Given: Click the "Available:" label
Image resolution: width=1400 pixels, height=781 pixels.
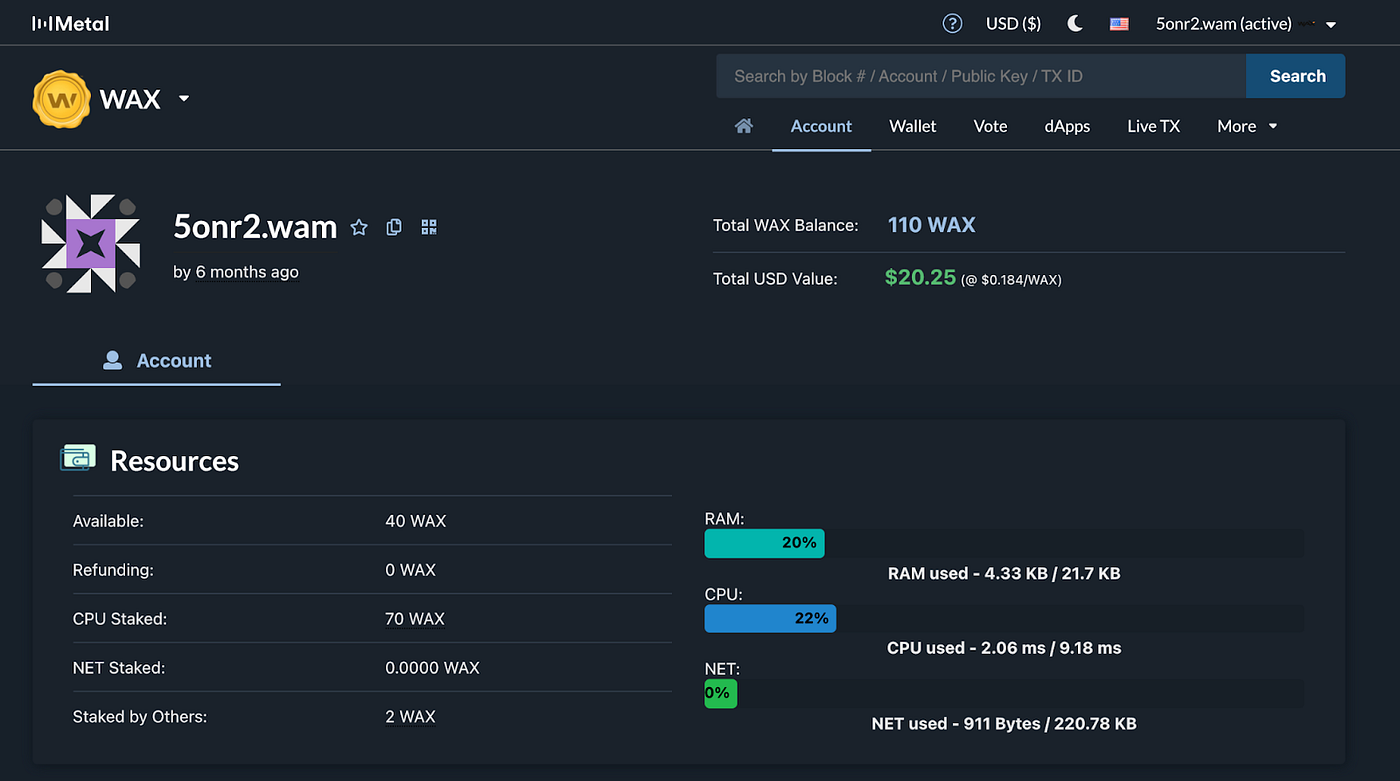Looking at the screenshot, I should point(109,521).
